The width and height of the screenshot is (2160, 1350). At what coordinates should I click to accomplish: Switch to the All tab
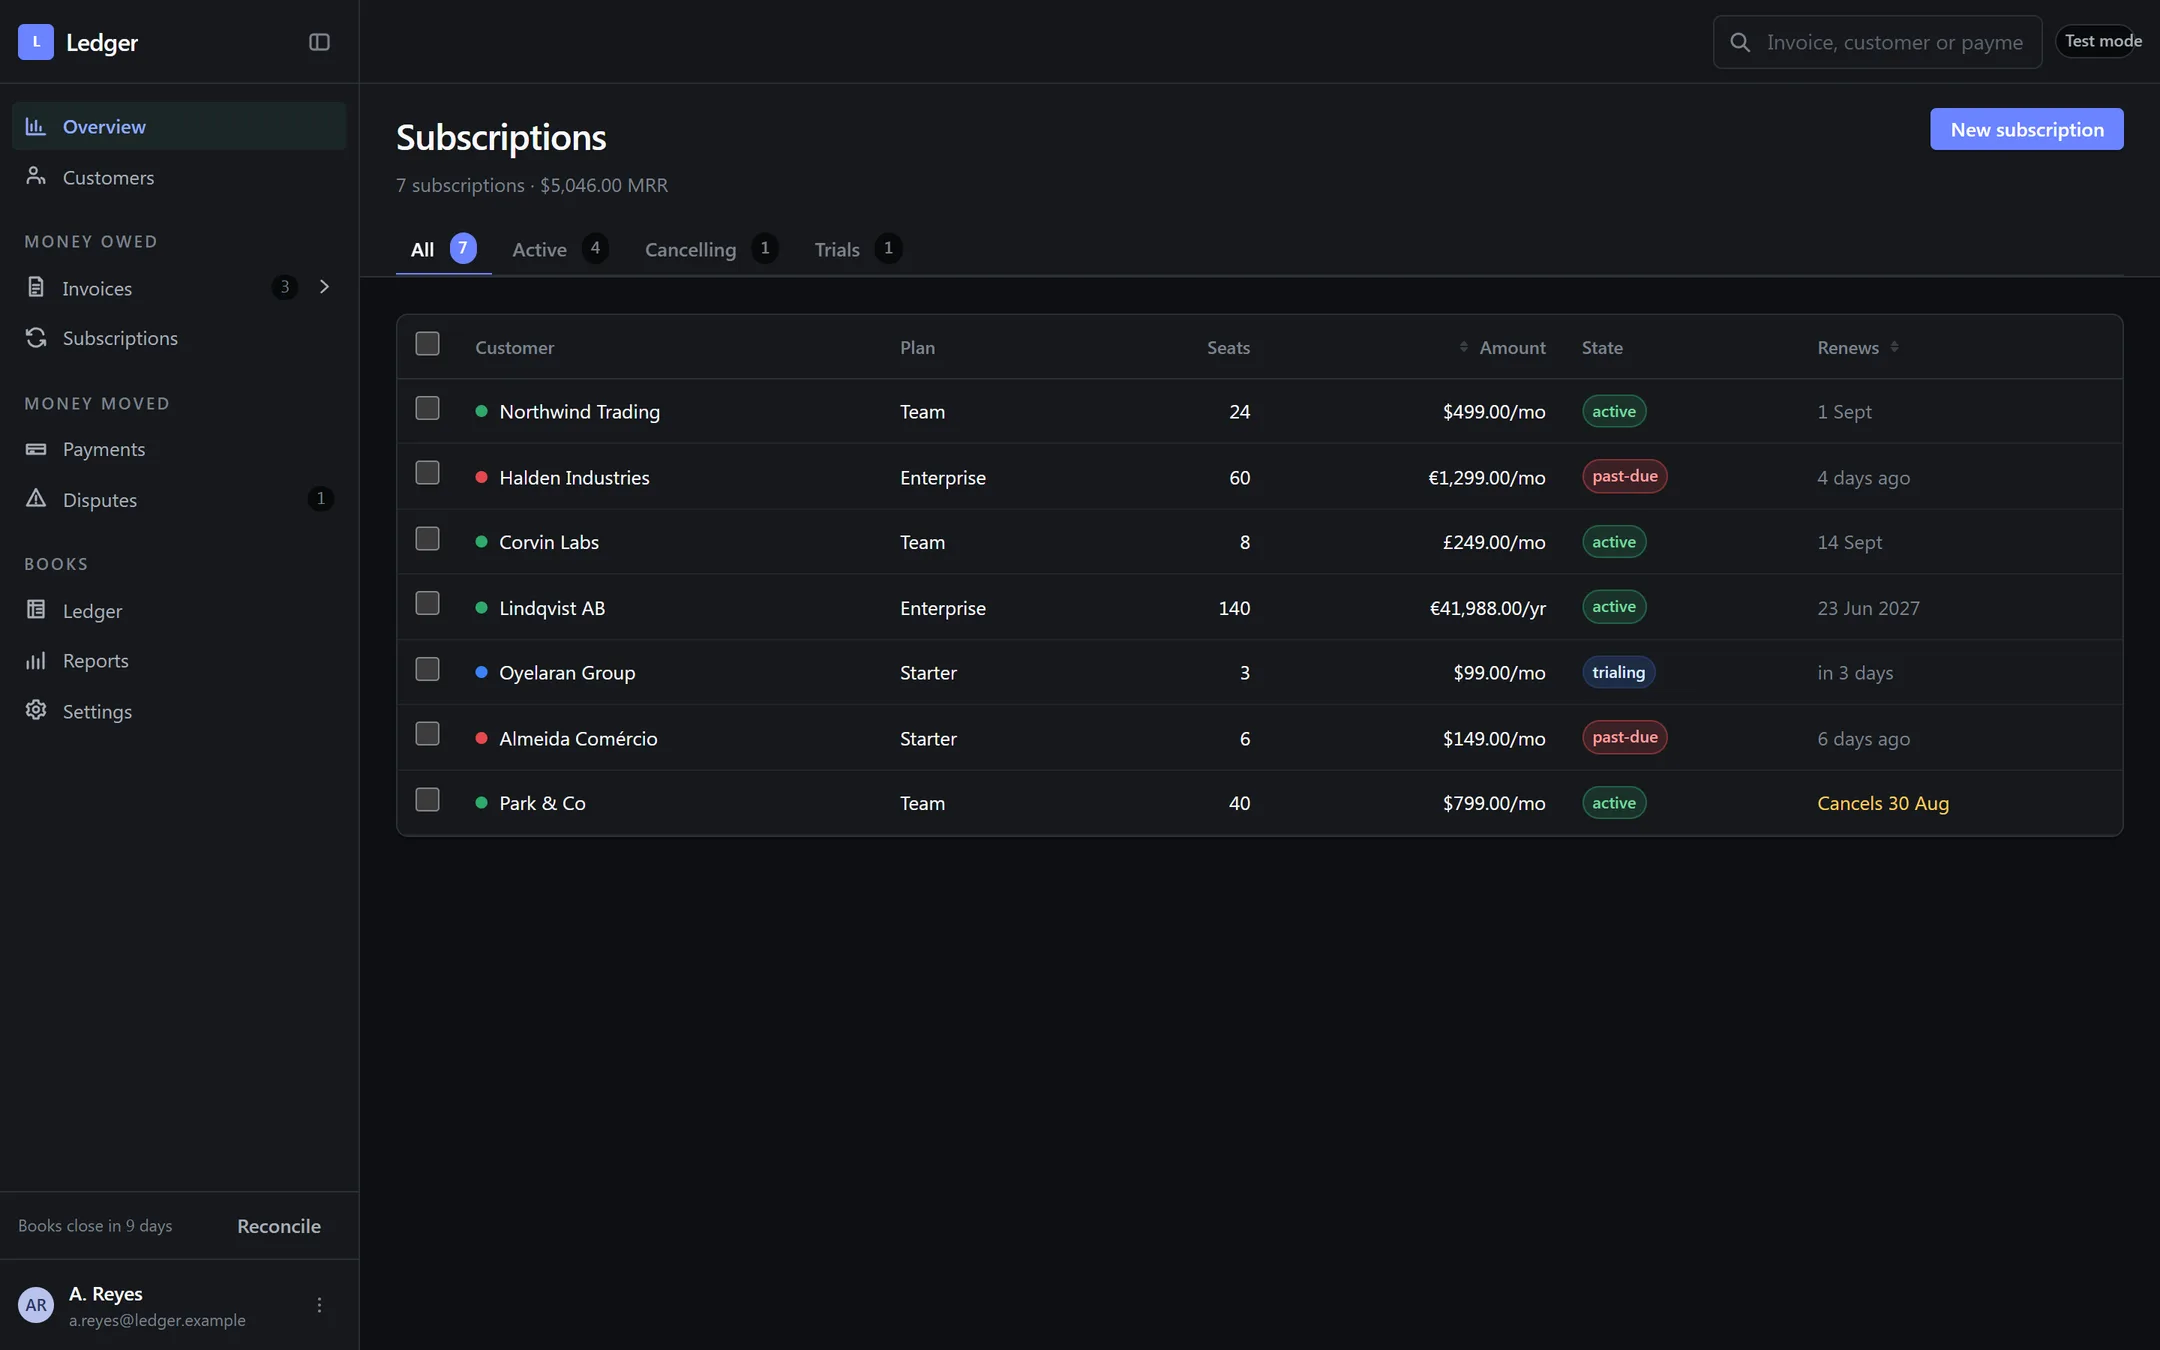tap(443, 249)
